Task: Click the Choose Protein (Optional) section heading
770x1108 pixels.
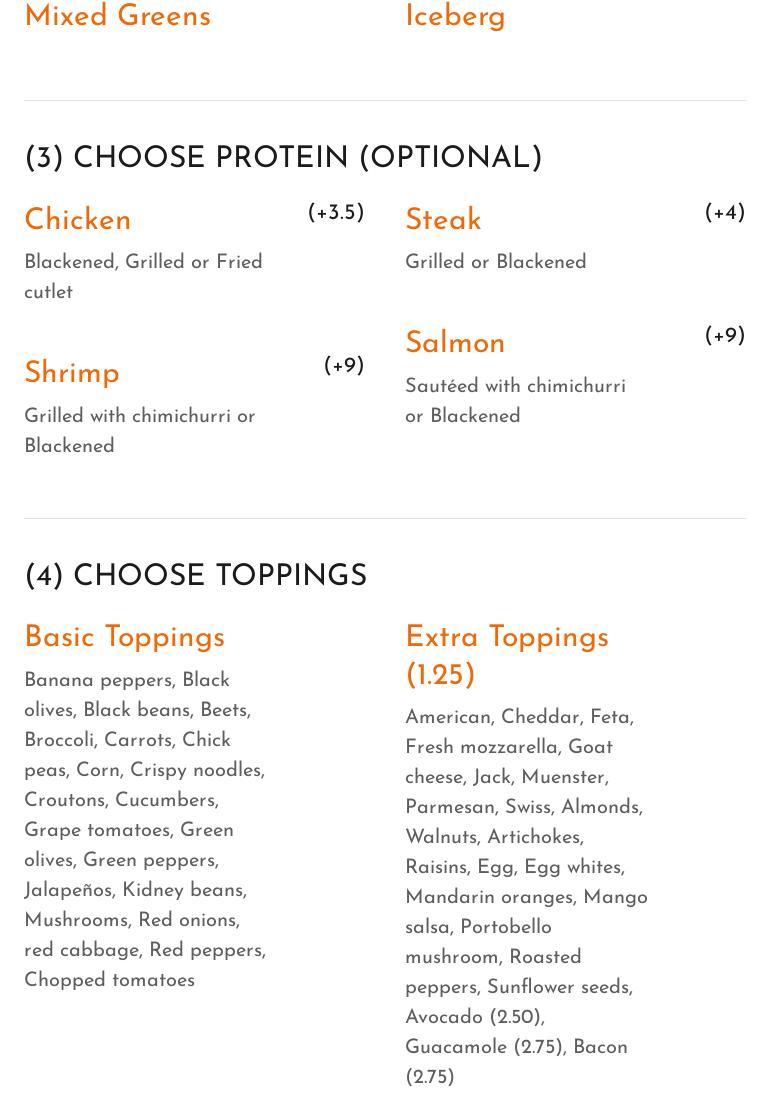Action: (x=283, y=158)
